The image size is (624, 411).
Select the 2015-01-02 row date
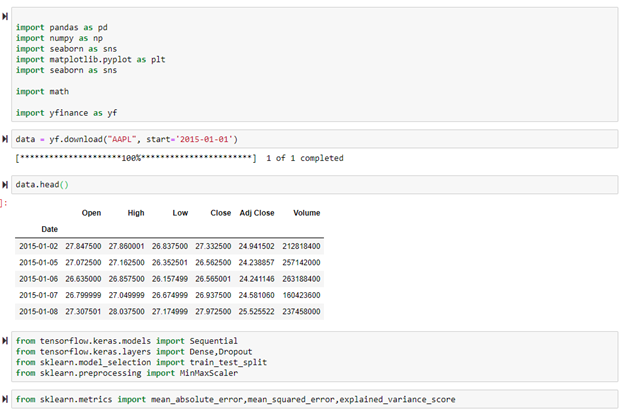click(x=39, y=245)
